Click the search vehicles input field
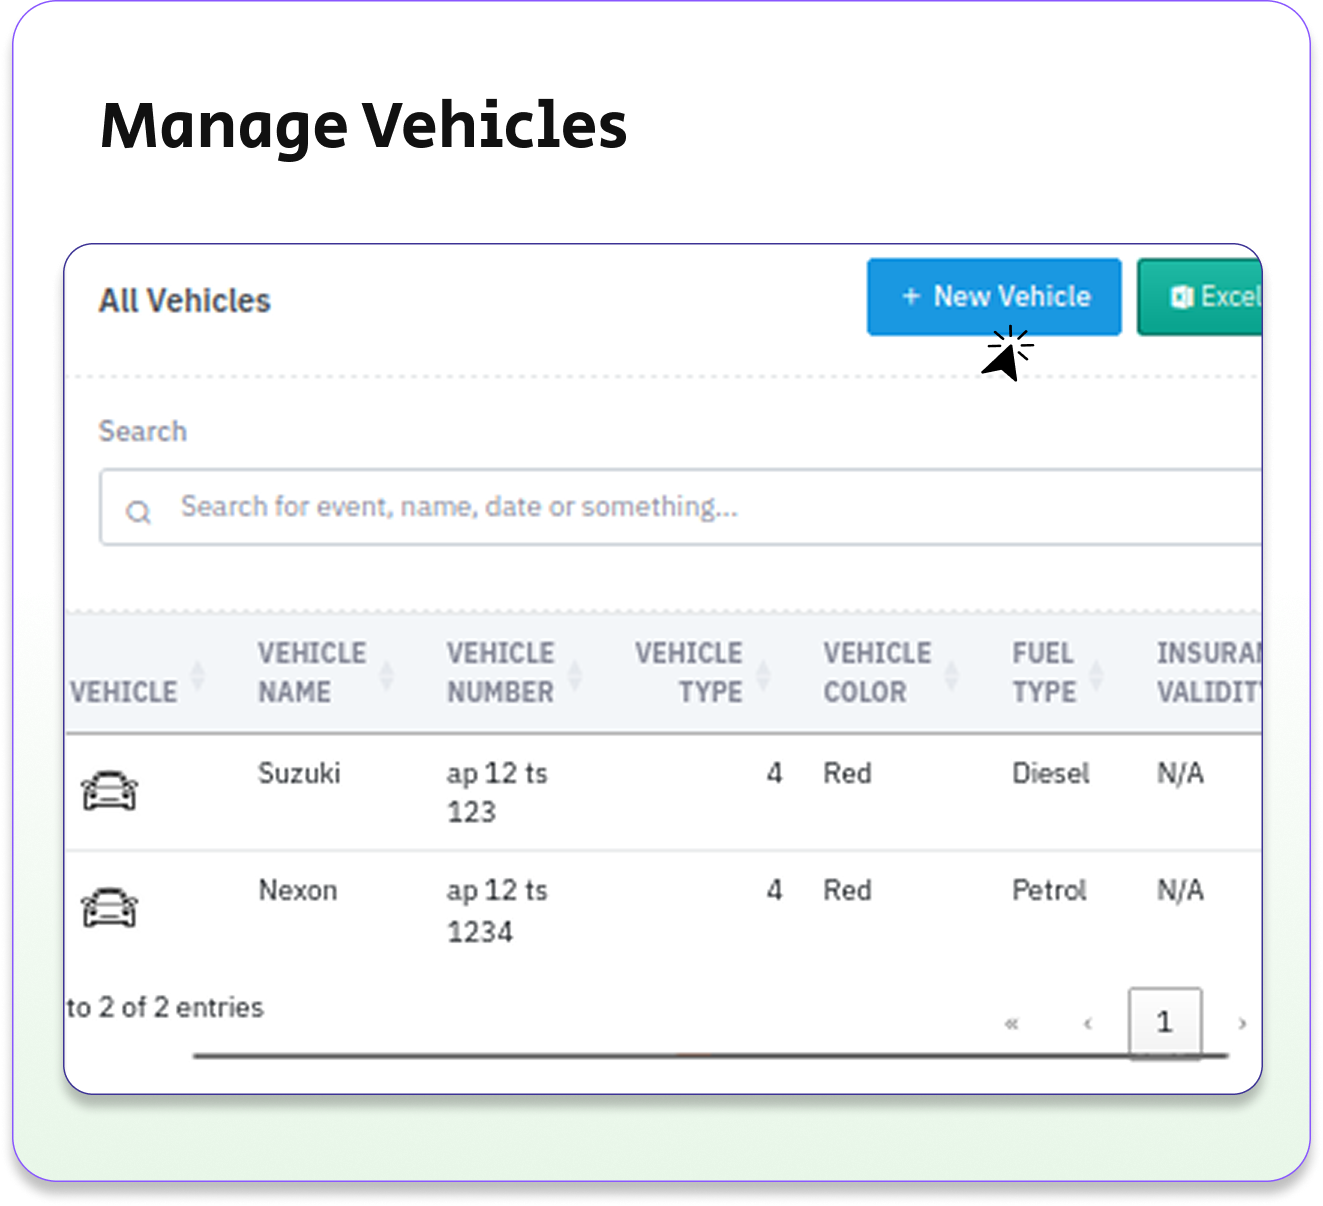 (x=700, y=507)
